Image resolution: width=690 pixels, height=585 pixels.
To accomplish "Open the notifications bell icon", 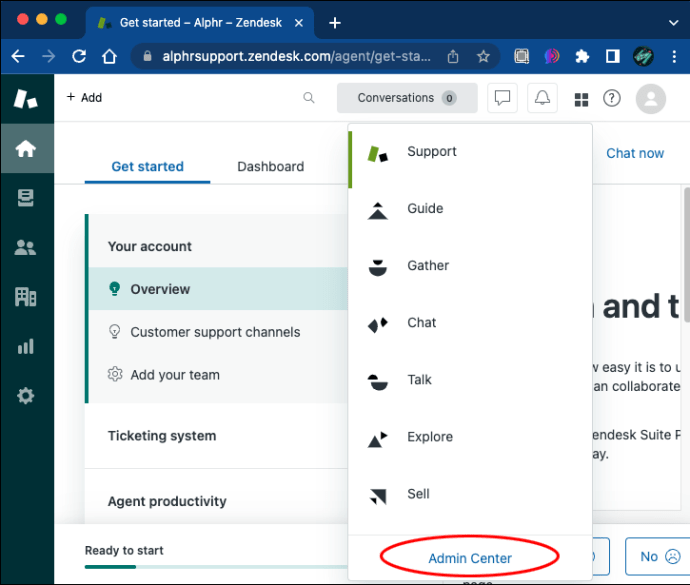I will pos(542,98).
